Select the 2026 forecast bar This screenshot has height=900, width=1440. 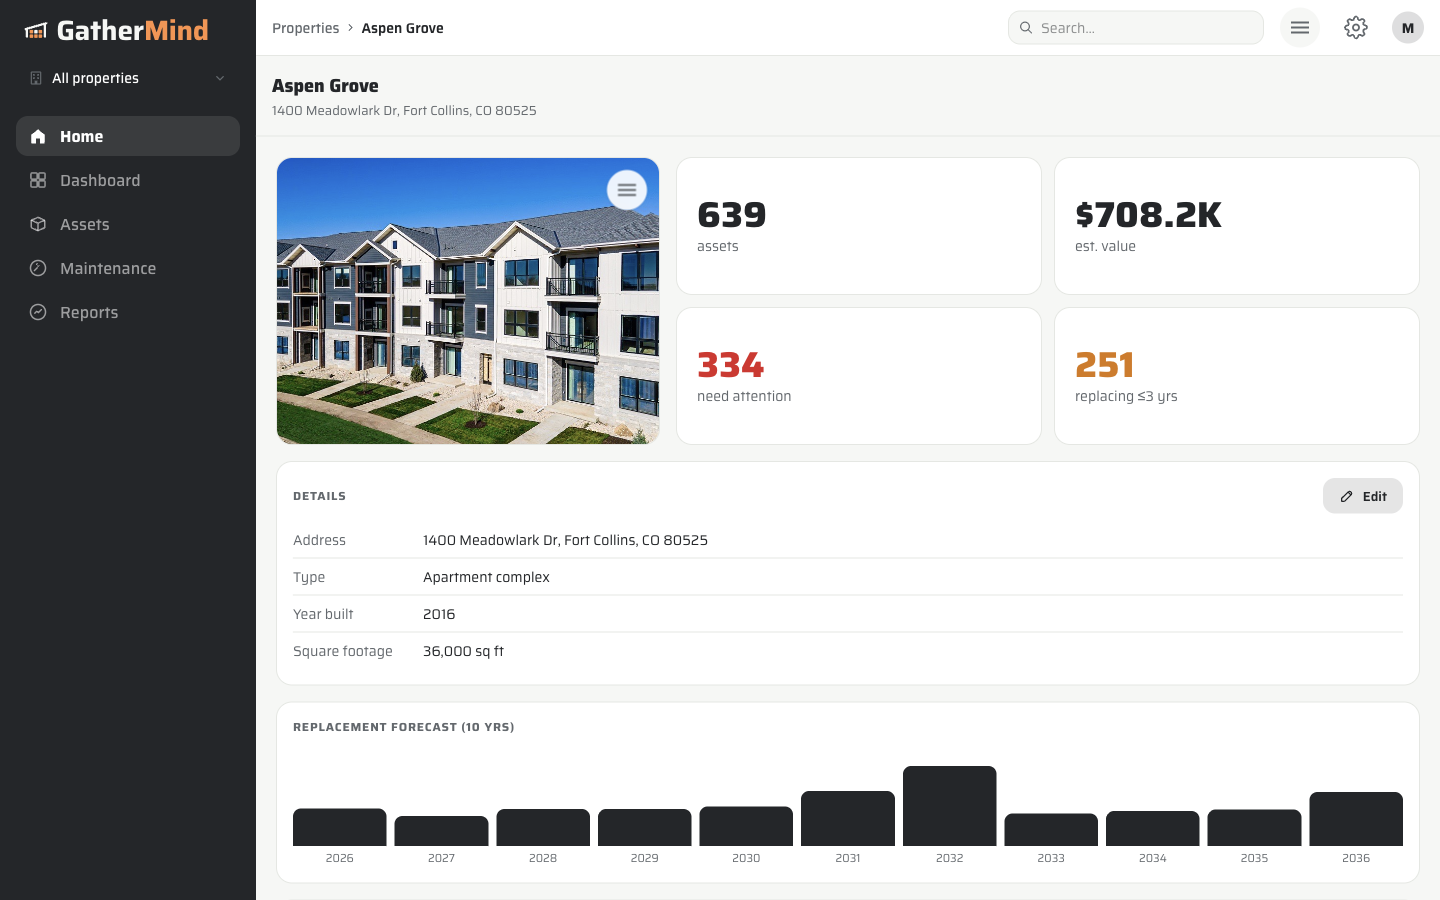click(x=340, y=827)
